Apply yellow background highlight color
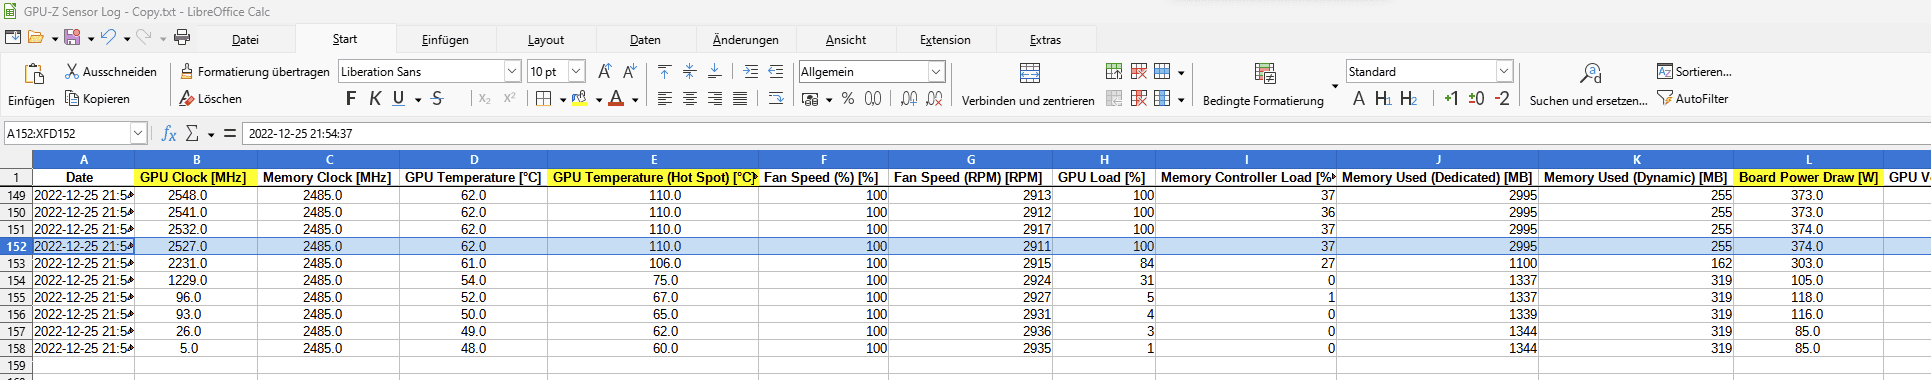Image resolution: width=1931 pixels, height=380 pixels. point(579,99)
